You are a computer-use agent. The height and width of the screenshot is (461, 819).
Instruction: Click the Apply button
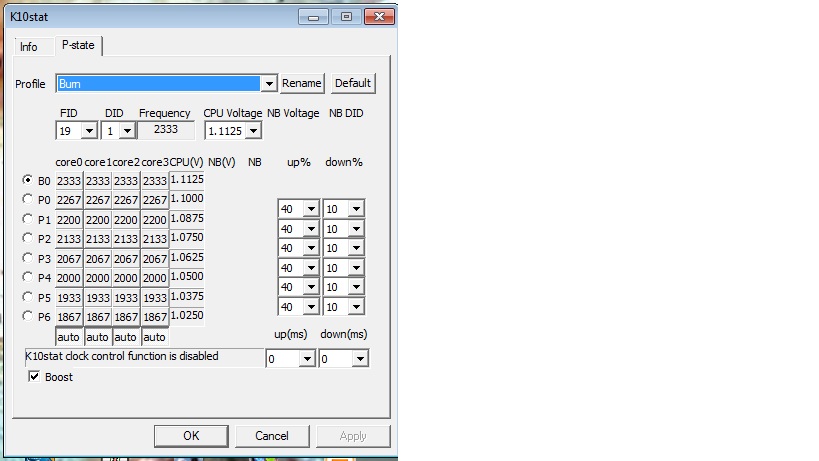coord(353,436)
